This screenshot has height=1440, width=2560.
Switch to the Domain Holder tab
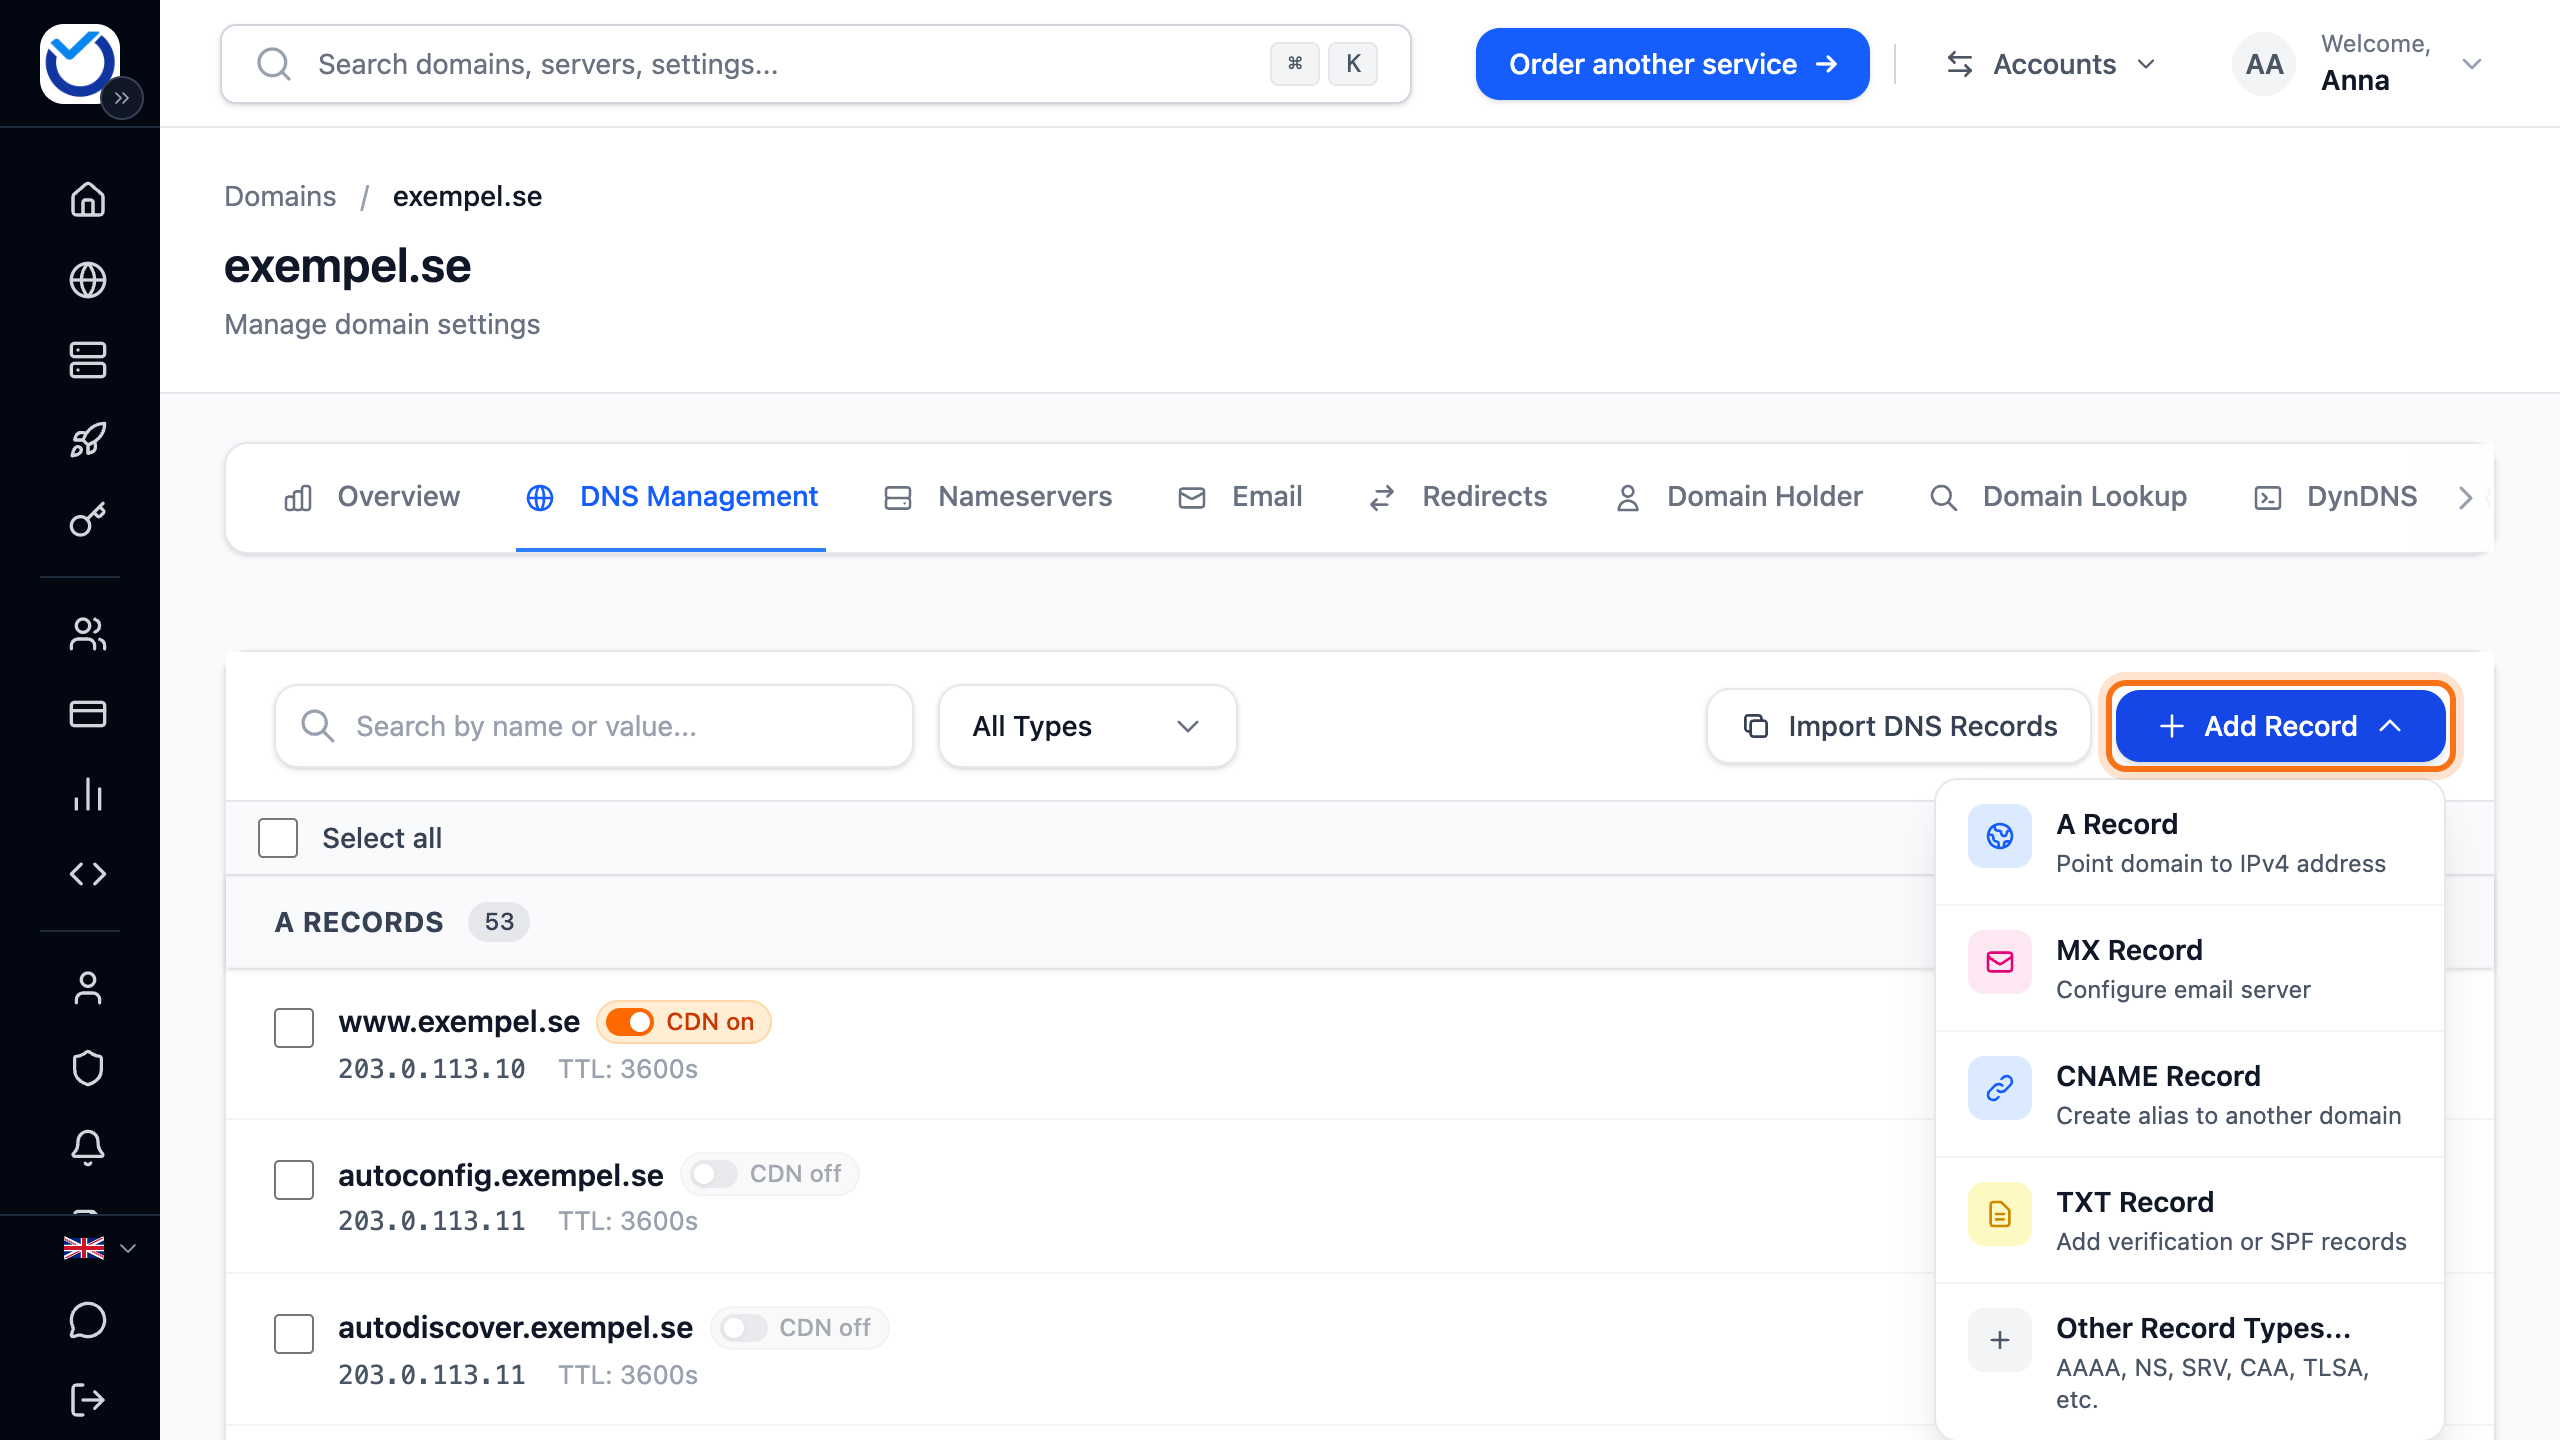pyautogui.click(x=1739, y=497)
